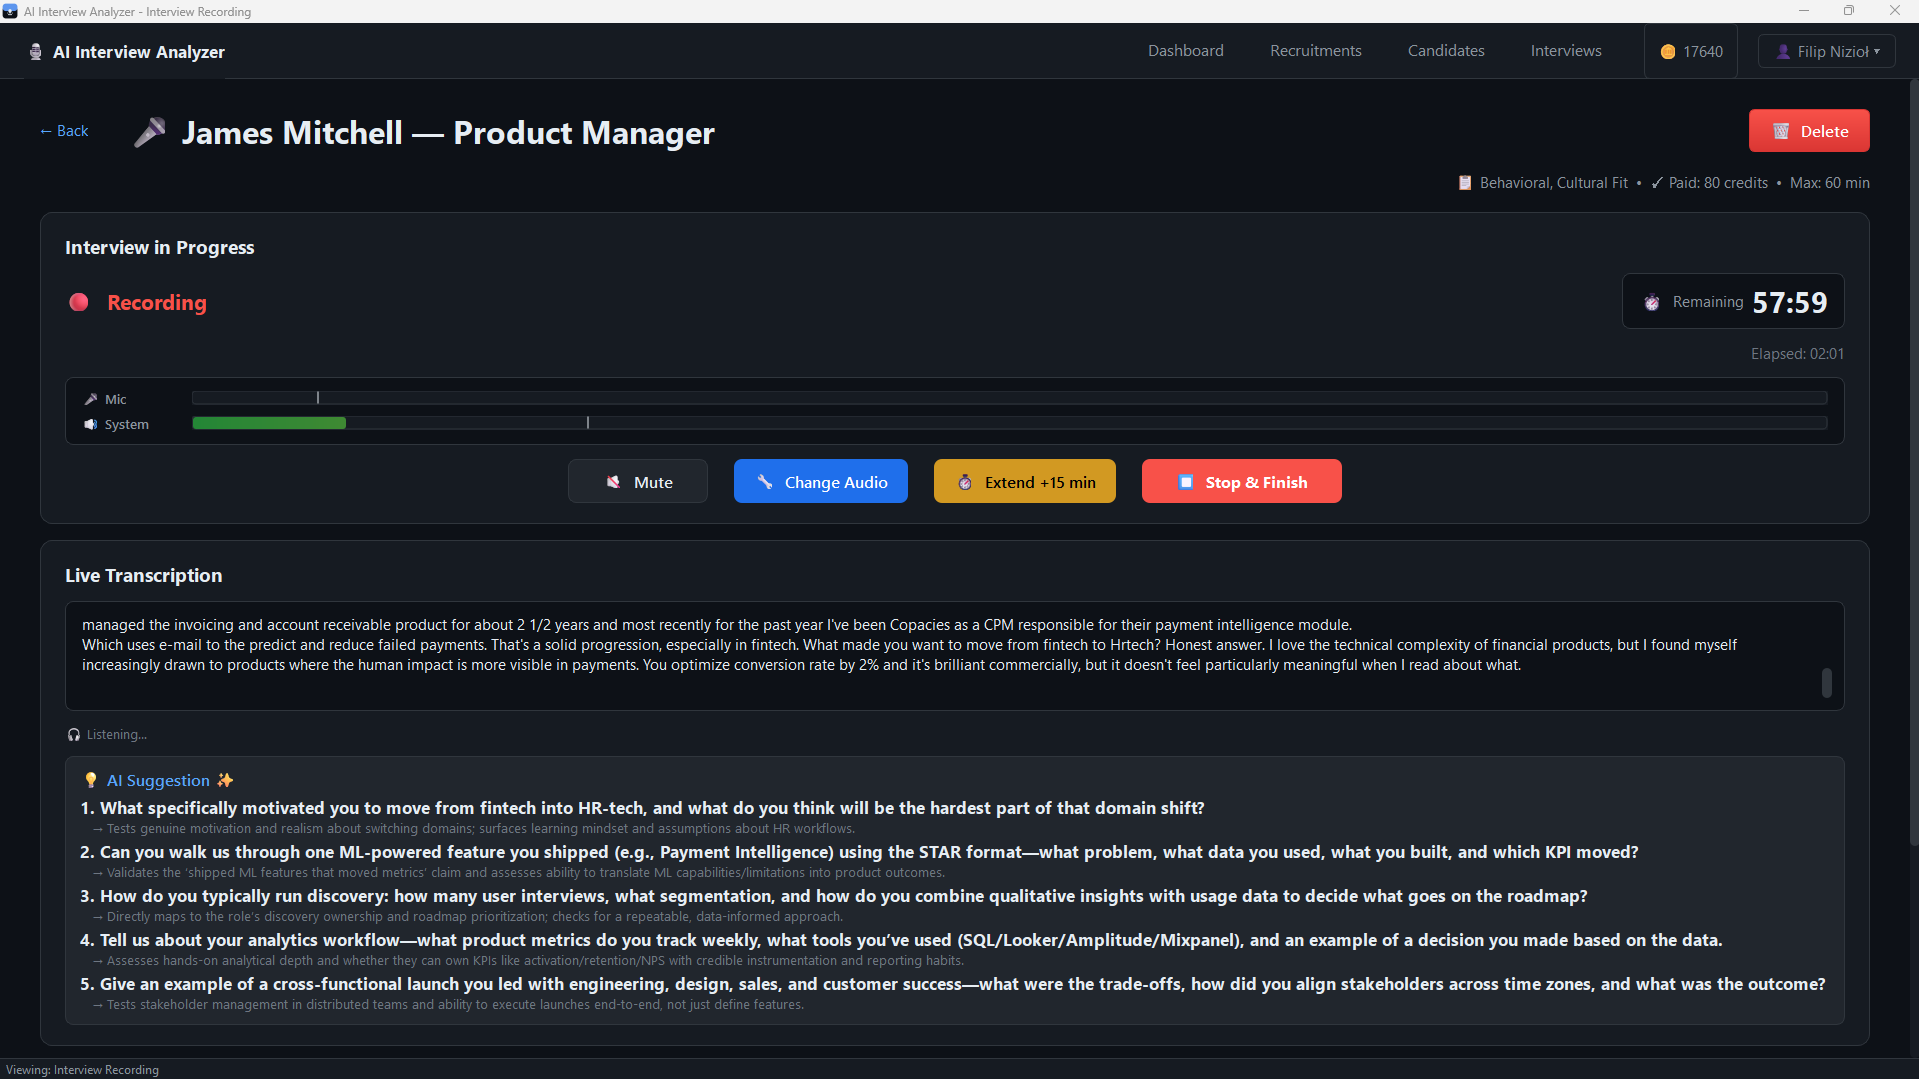Click the Live Transcription scrollbar
Screen dimensions: 1919x1079
point(1826,683)
